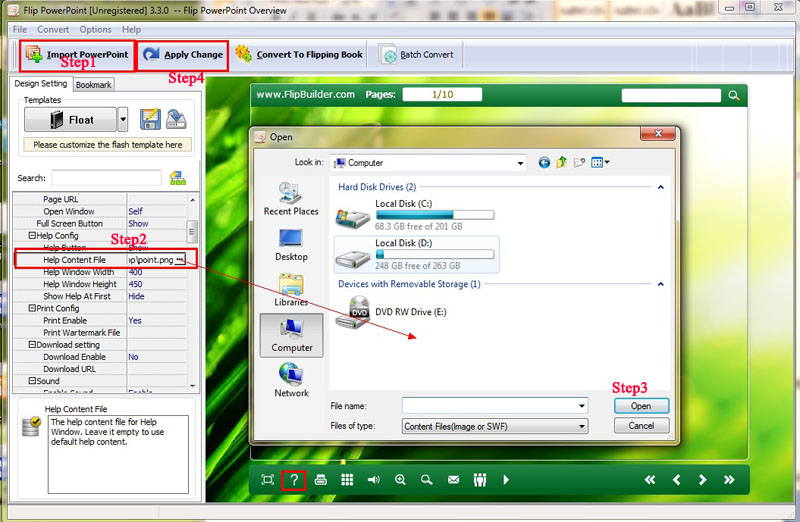Click settings list scroll down arrow
The height and width of the screenshot is (522, 800).
pyautogui.click(x=192, y=386)
